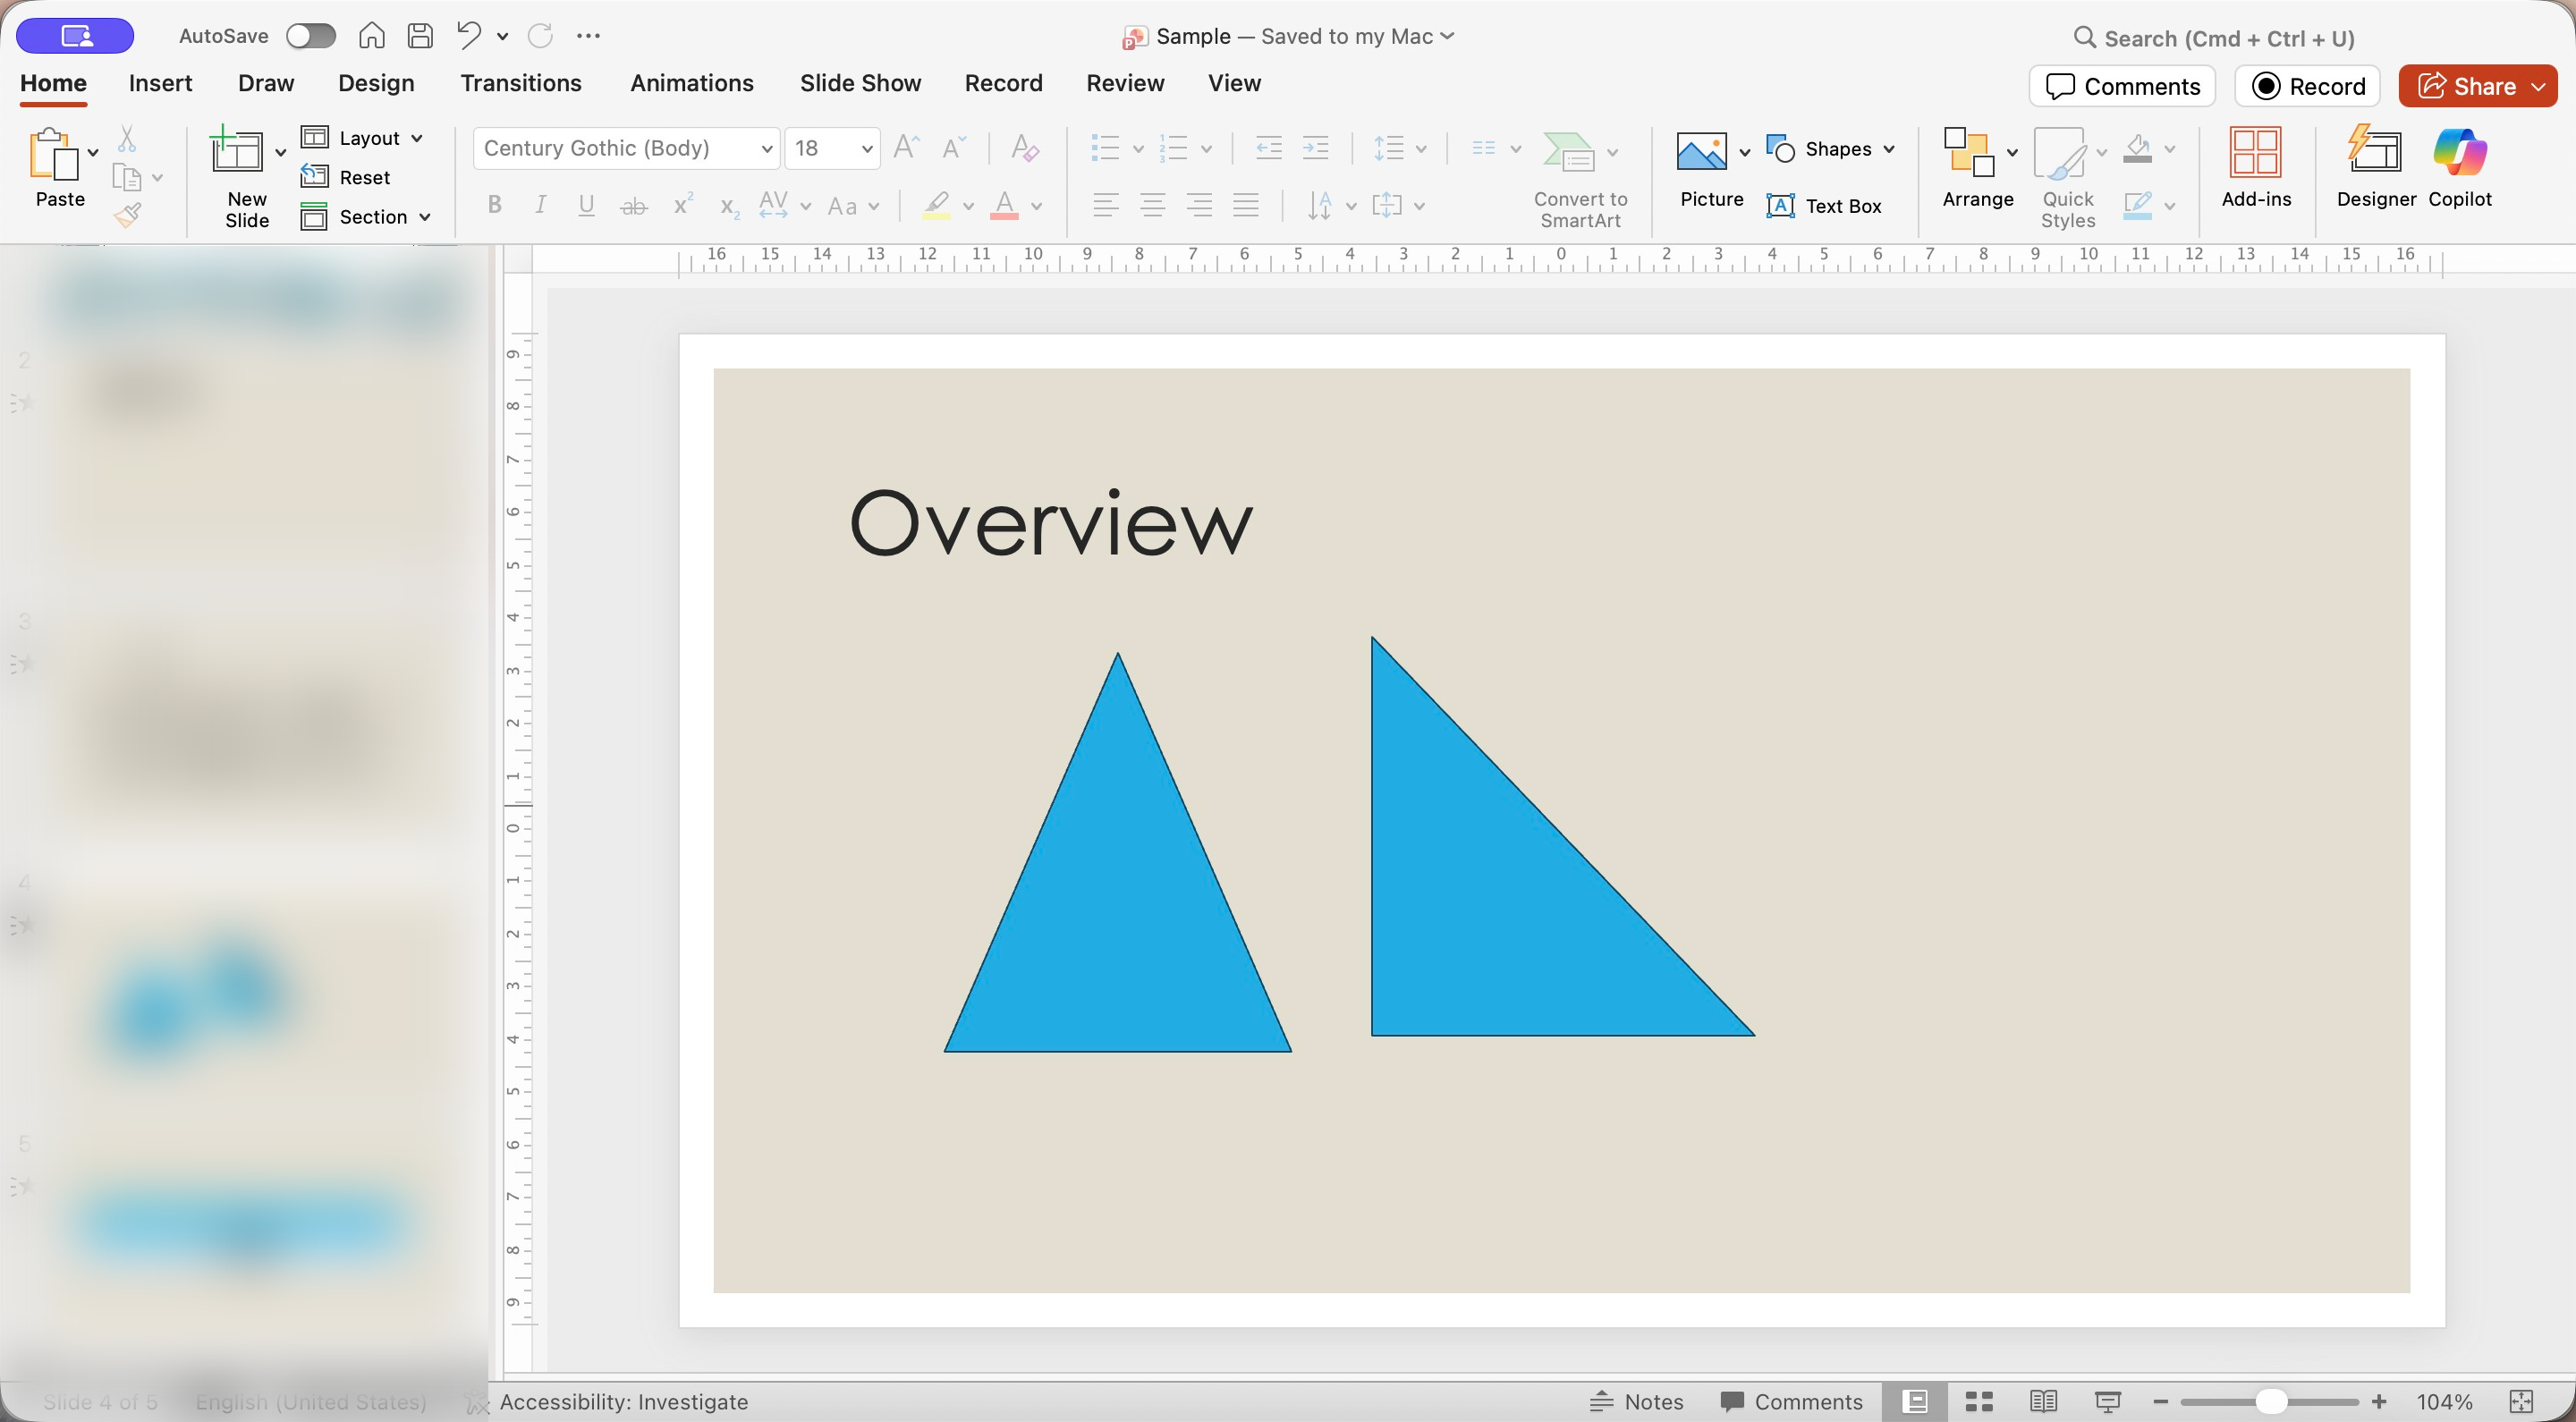
Task: Click the Reset slide button
Action: click(x=347, y=177)
